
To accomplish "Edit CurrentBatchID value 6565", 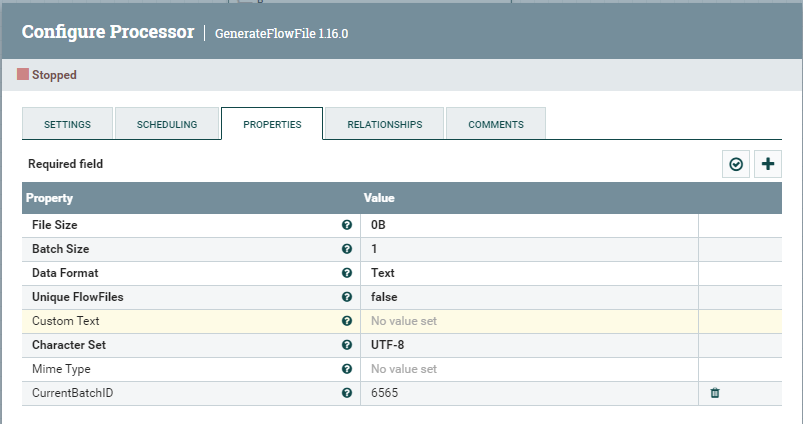I will (529, 393).
